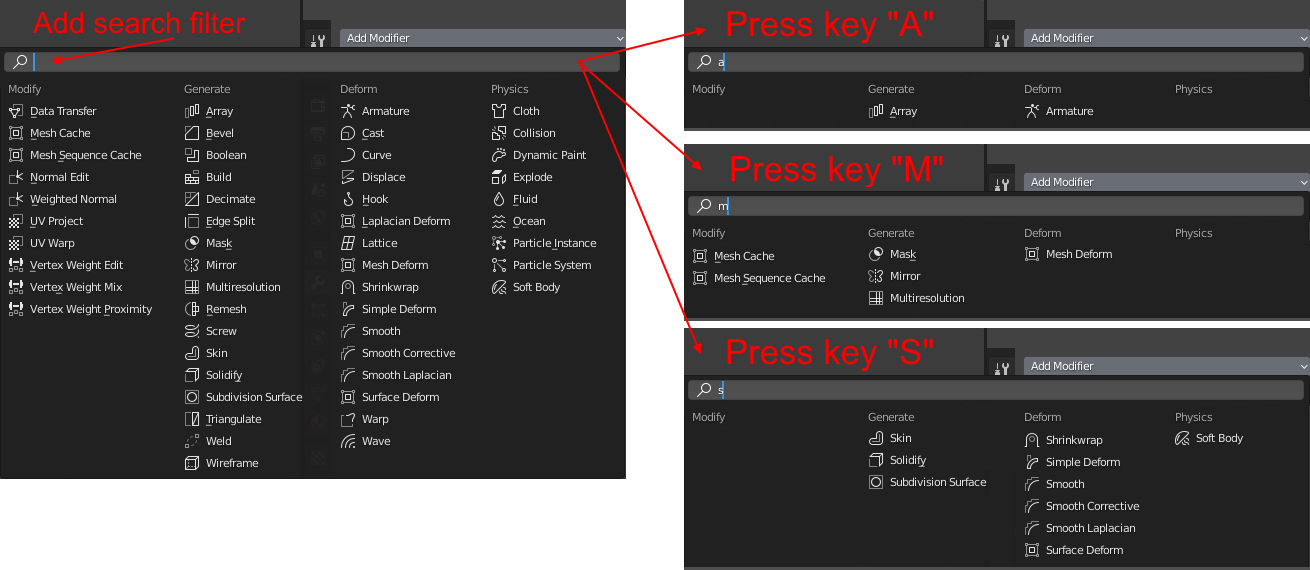Click the Cast modifier icon
1310x570 pixels.
pos(348,133)
